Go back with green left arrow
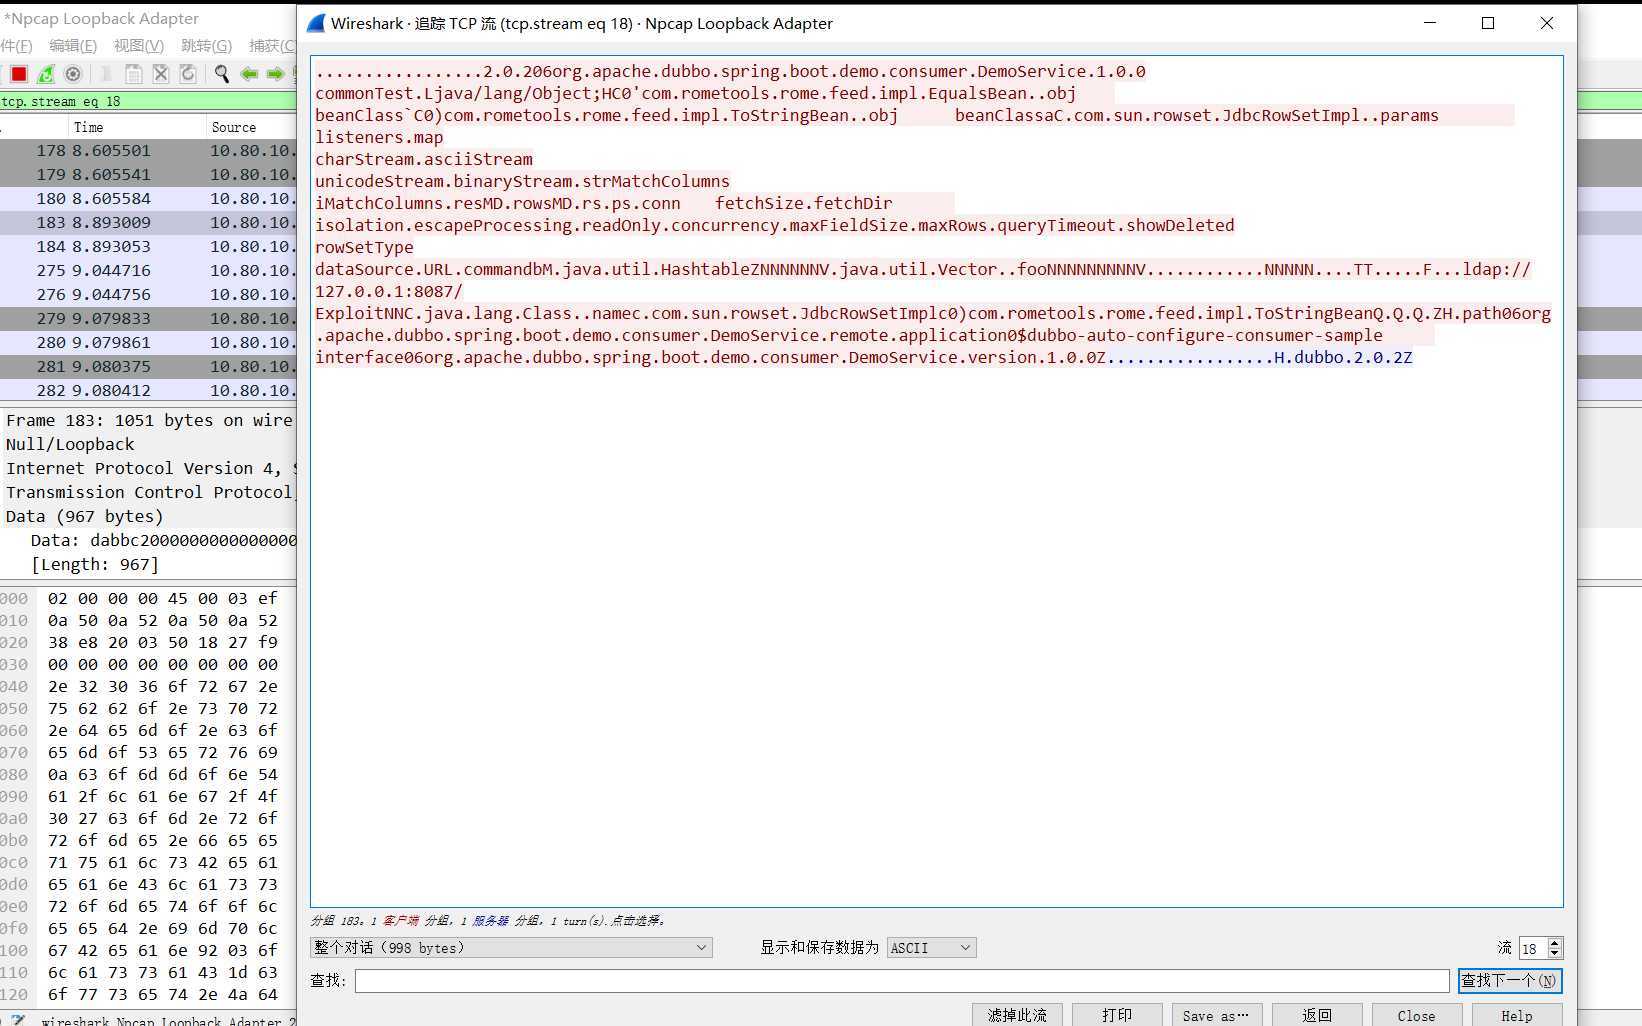1642x1026 pixels. pos(249,74)
